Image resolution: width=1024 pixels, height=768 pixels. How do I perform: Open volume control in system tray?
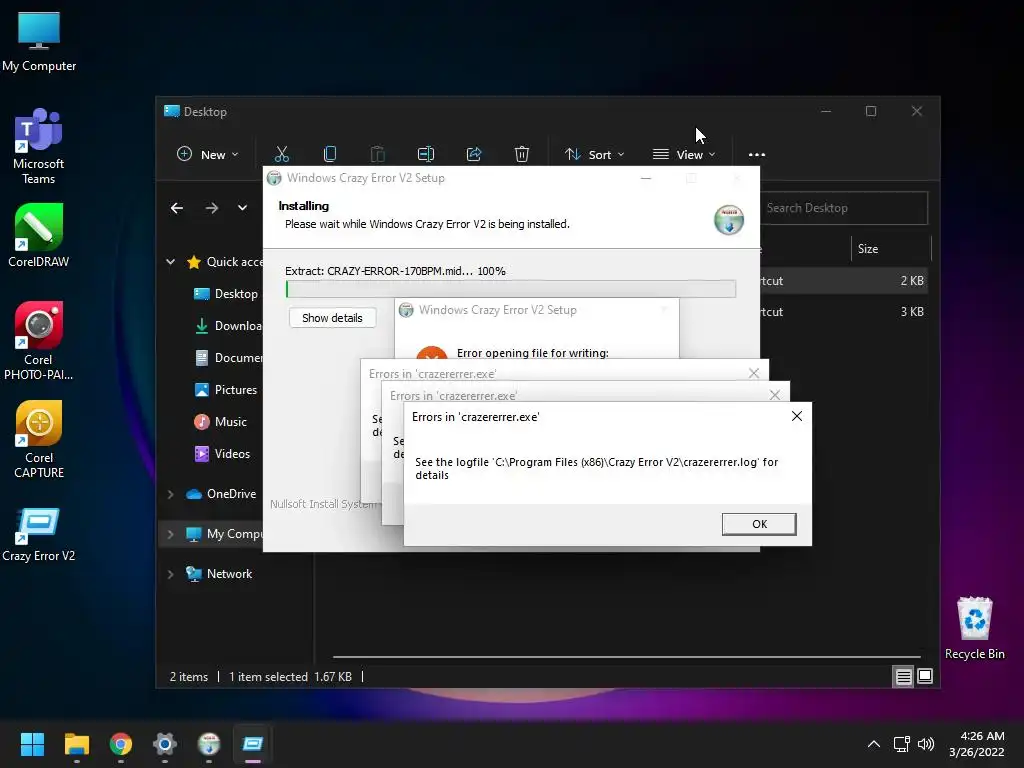click(925, 744)
